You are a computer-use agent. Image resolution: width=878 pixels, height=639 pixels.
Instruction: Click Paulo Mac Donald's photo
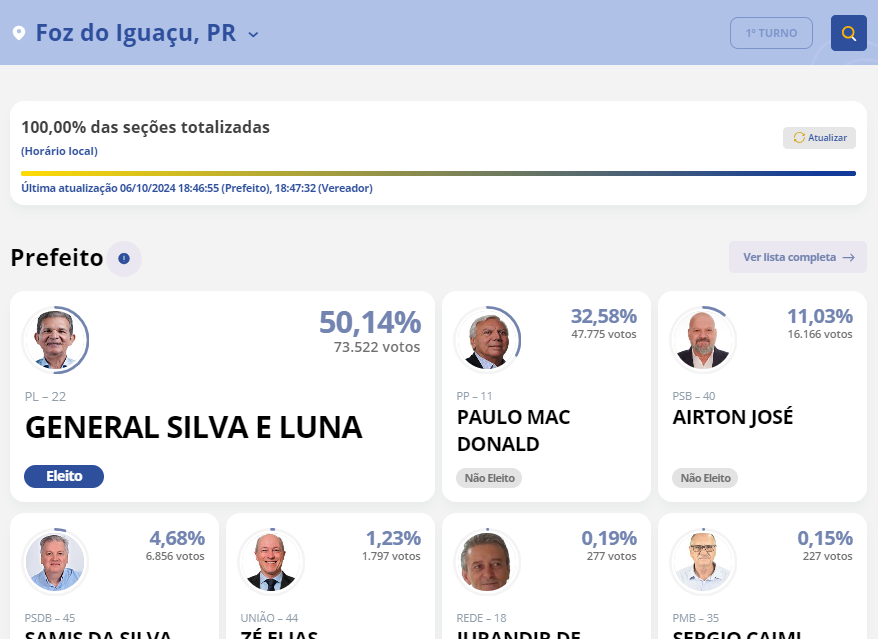pos(487,339)
